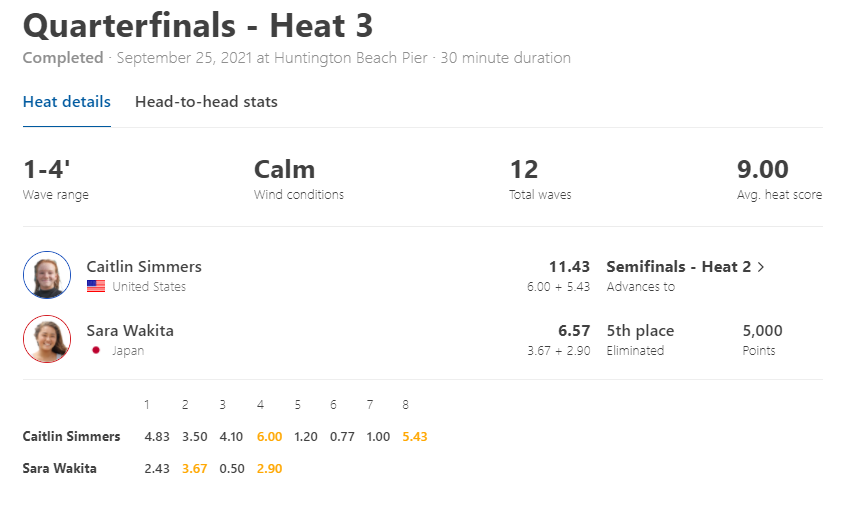This screenshot has height=505, width=843.
Task: Click the United States flag icon
Action: (96, 287)
